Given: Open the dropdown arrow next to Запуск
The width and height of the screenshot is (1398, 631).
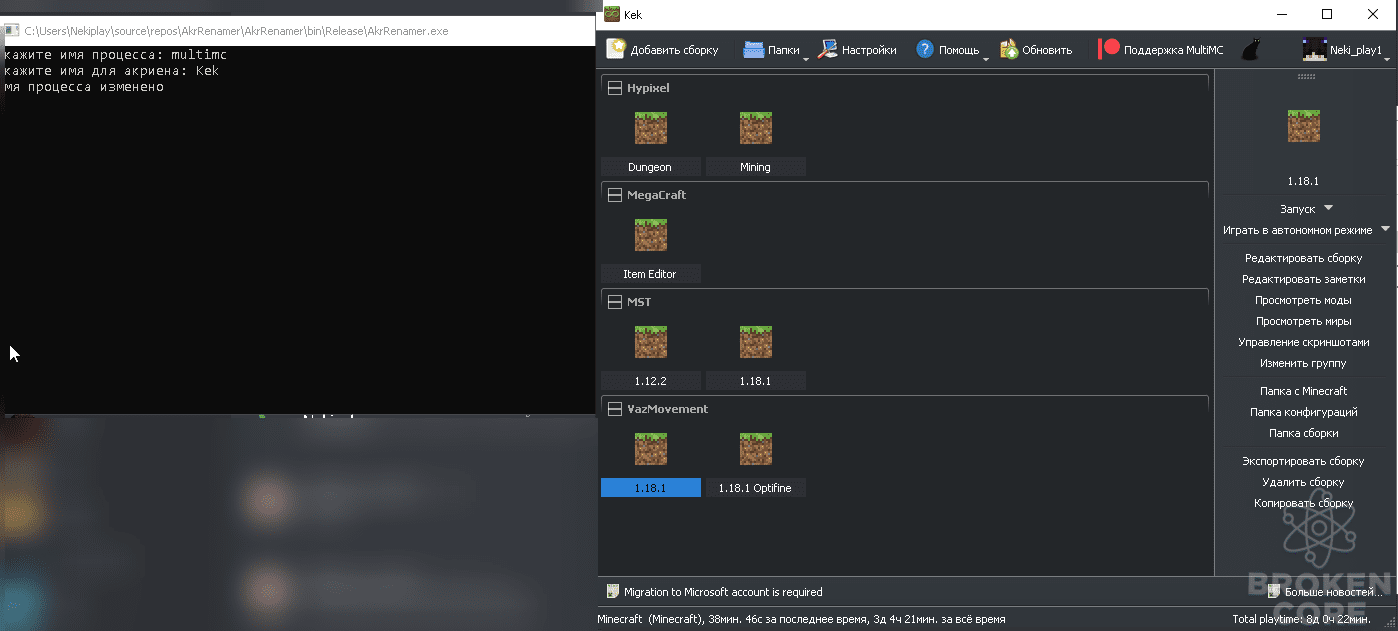Looking at the screenshot, I should click(1328, 208).
